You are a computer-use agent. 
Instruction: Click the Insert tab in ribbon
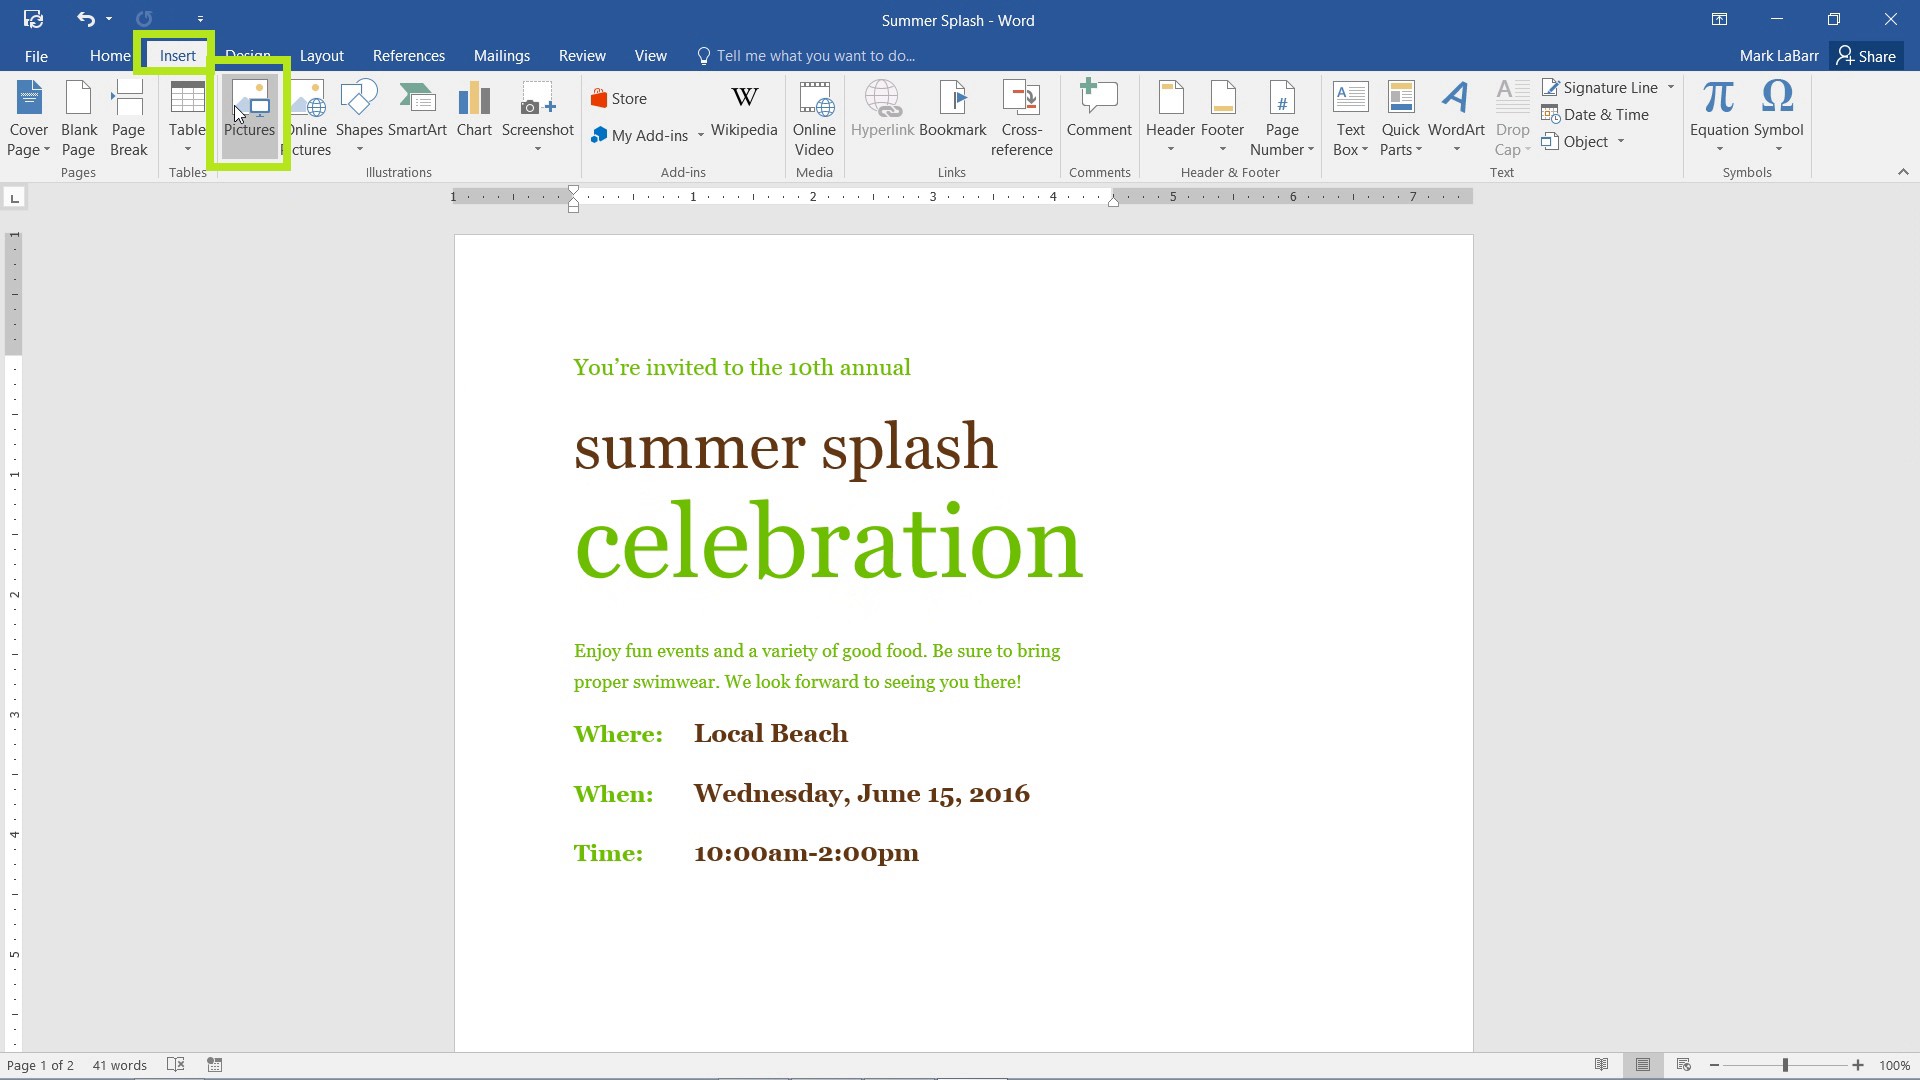178,55
